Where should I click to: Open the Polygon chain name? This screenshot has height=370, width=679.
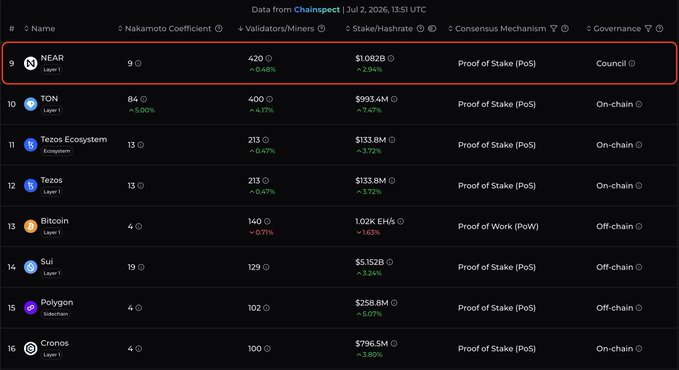57,302
